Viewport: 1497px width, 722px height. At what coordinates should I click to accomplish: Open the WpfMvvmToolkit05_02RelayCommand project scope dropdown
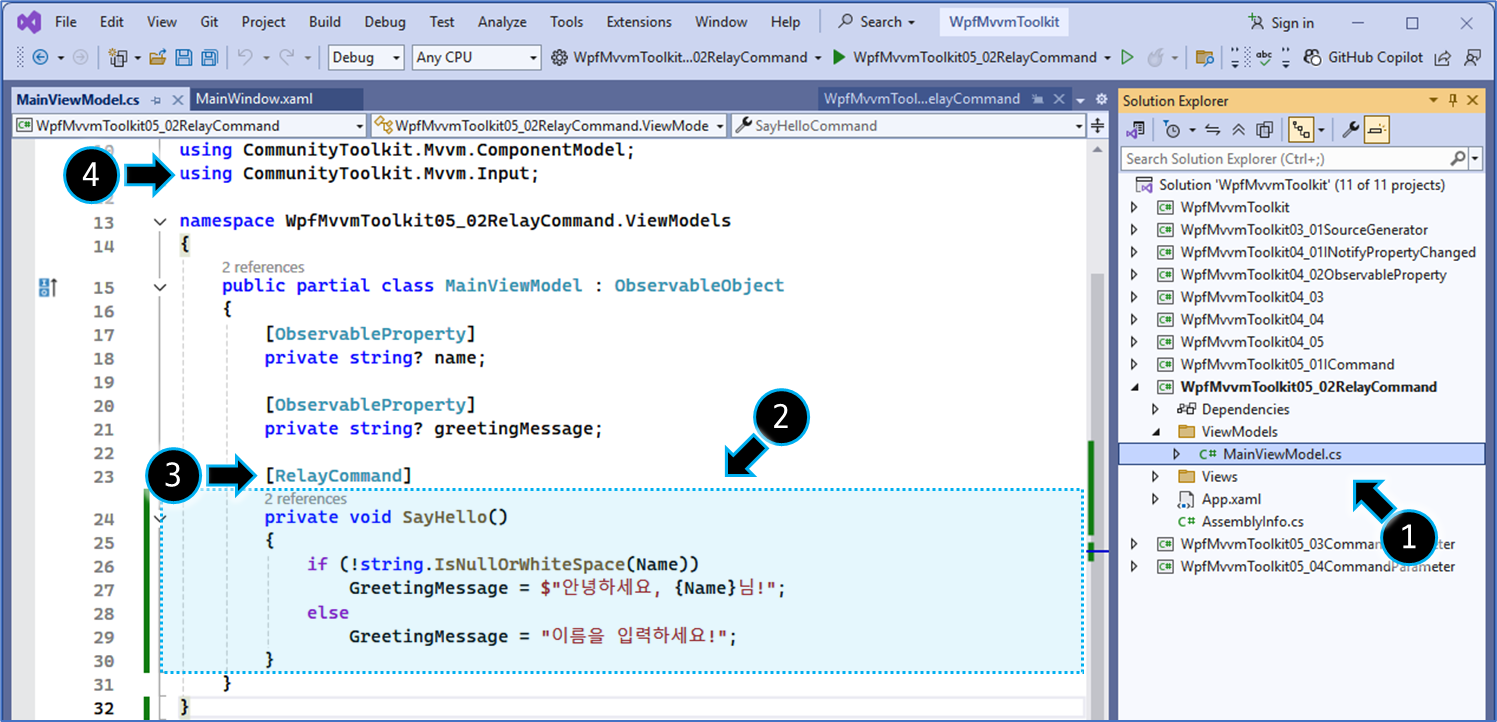190,126
